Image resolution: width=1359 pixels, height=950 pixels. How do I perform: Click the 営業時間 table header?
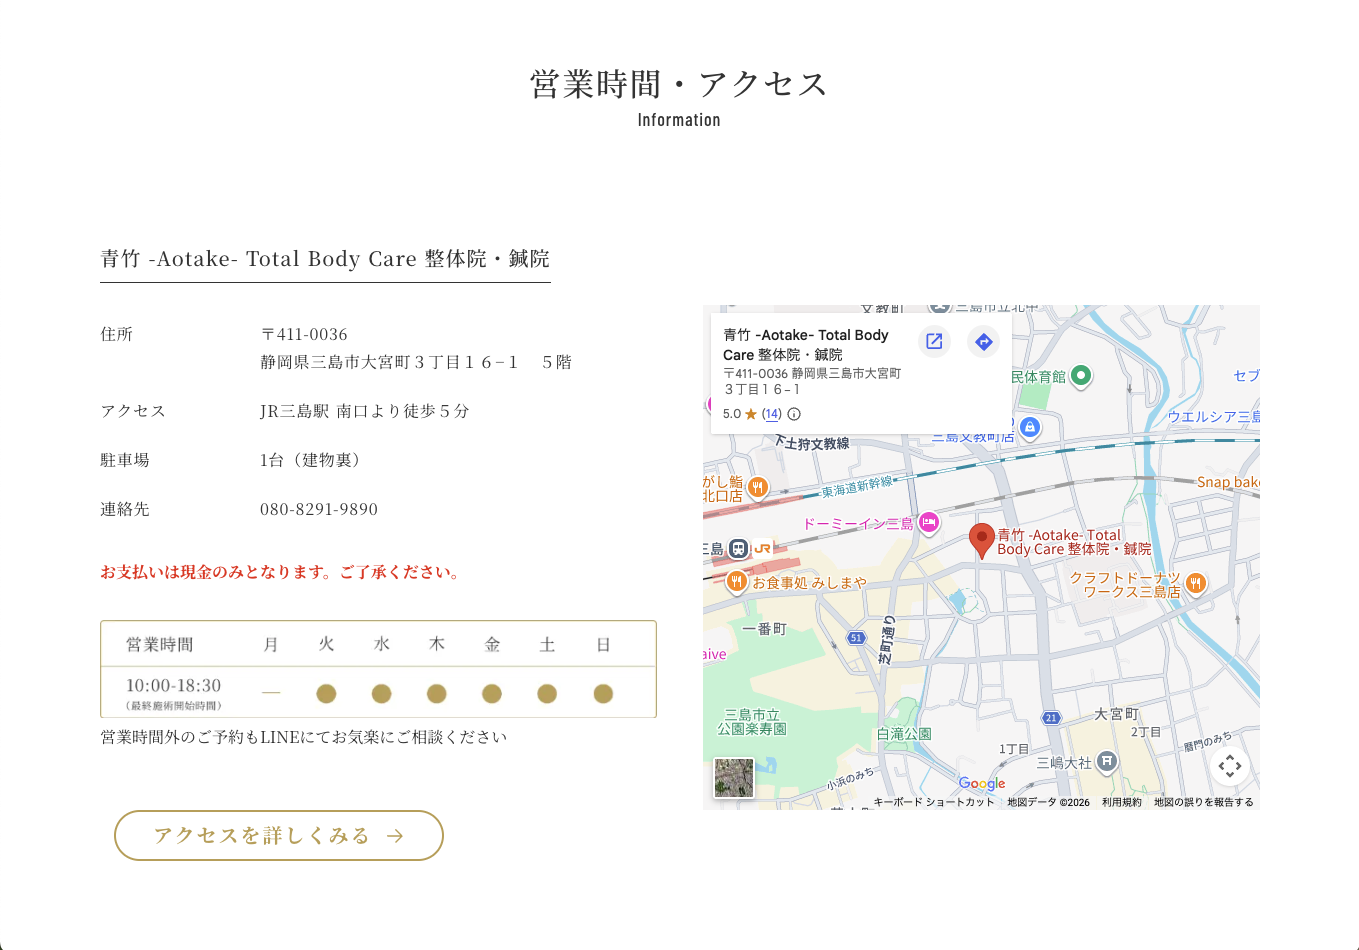click(160, 645)
